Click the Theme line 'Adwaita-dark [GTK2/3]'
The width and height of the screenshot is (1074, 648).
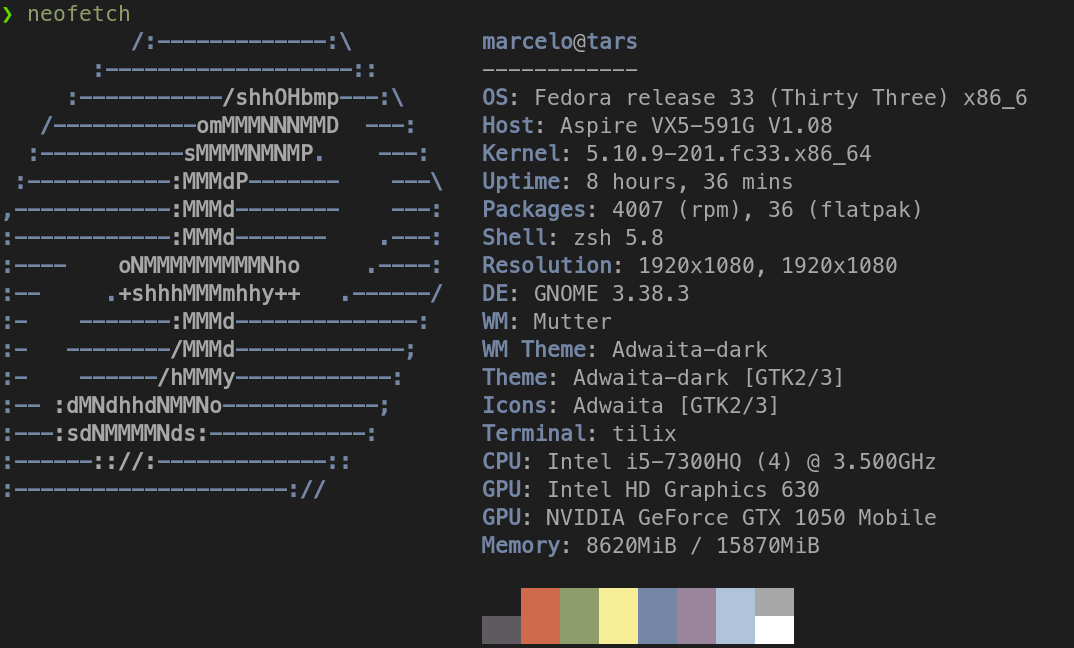(x=708, y=378)
